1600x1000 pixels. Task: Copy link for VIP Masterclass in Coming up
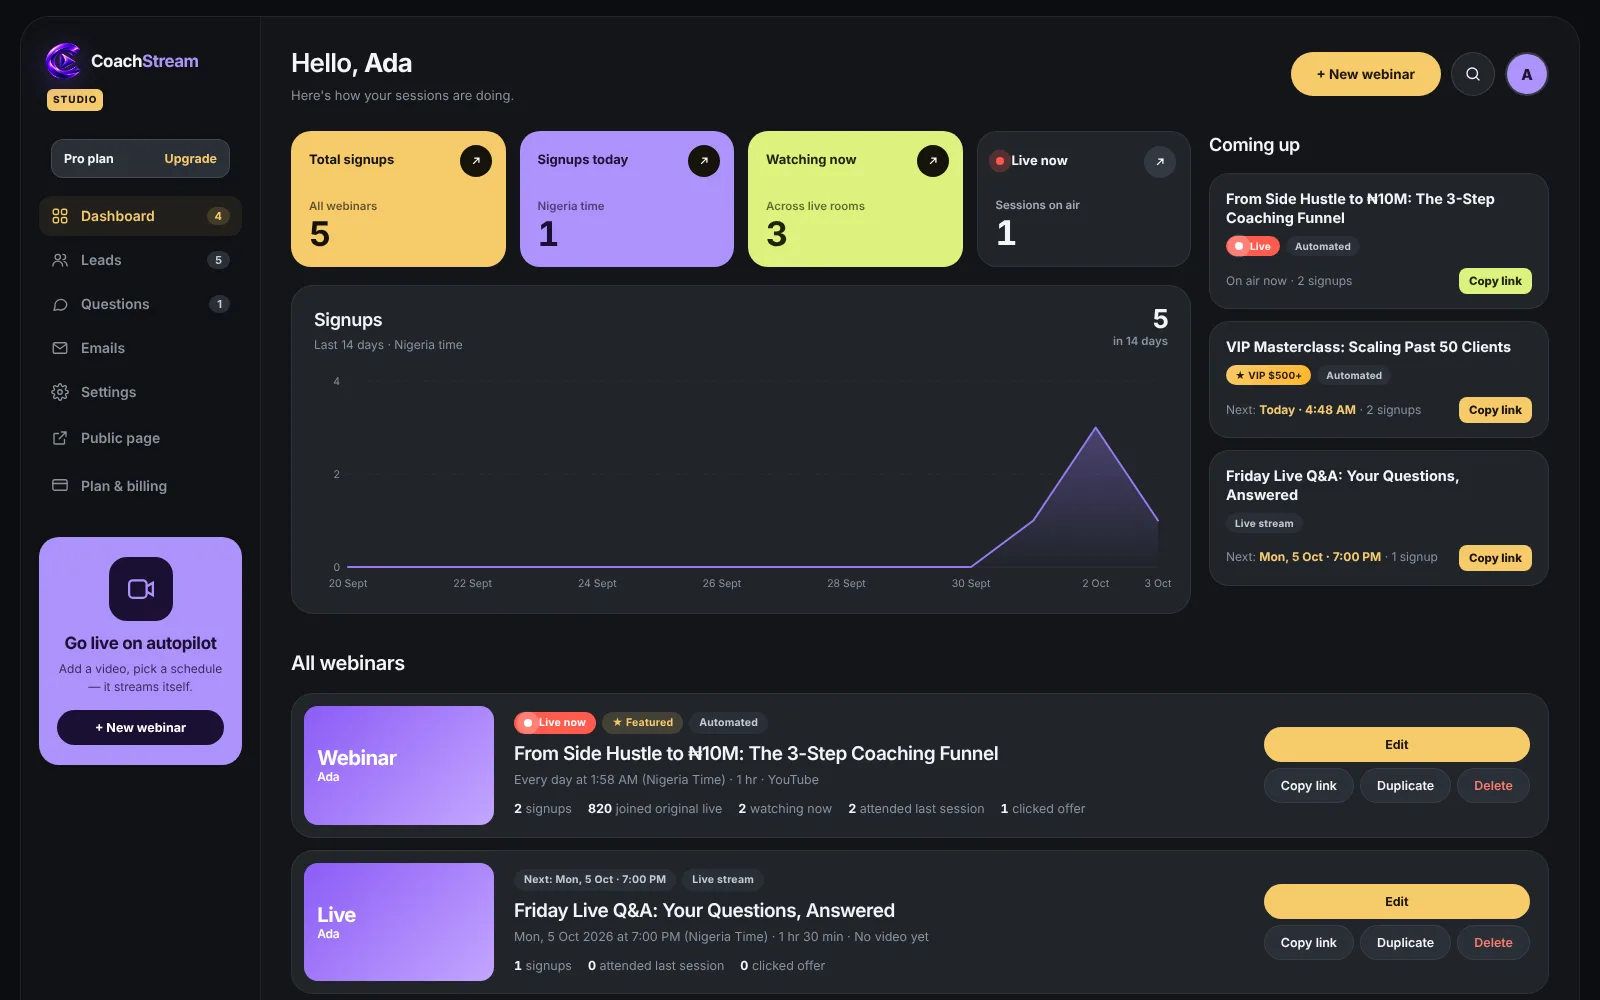1495,410
